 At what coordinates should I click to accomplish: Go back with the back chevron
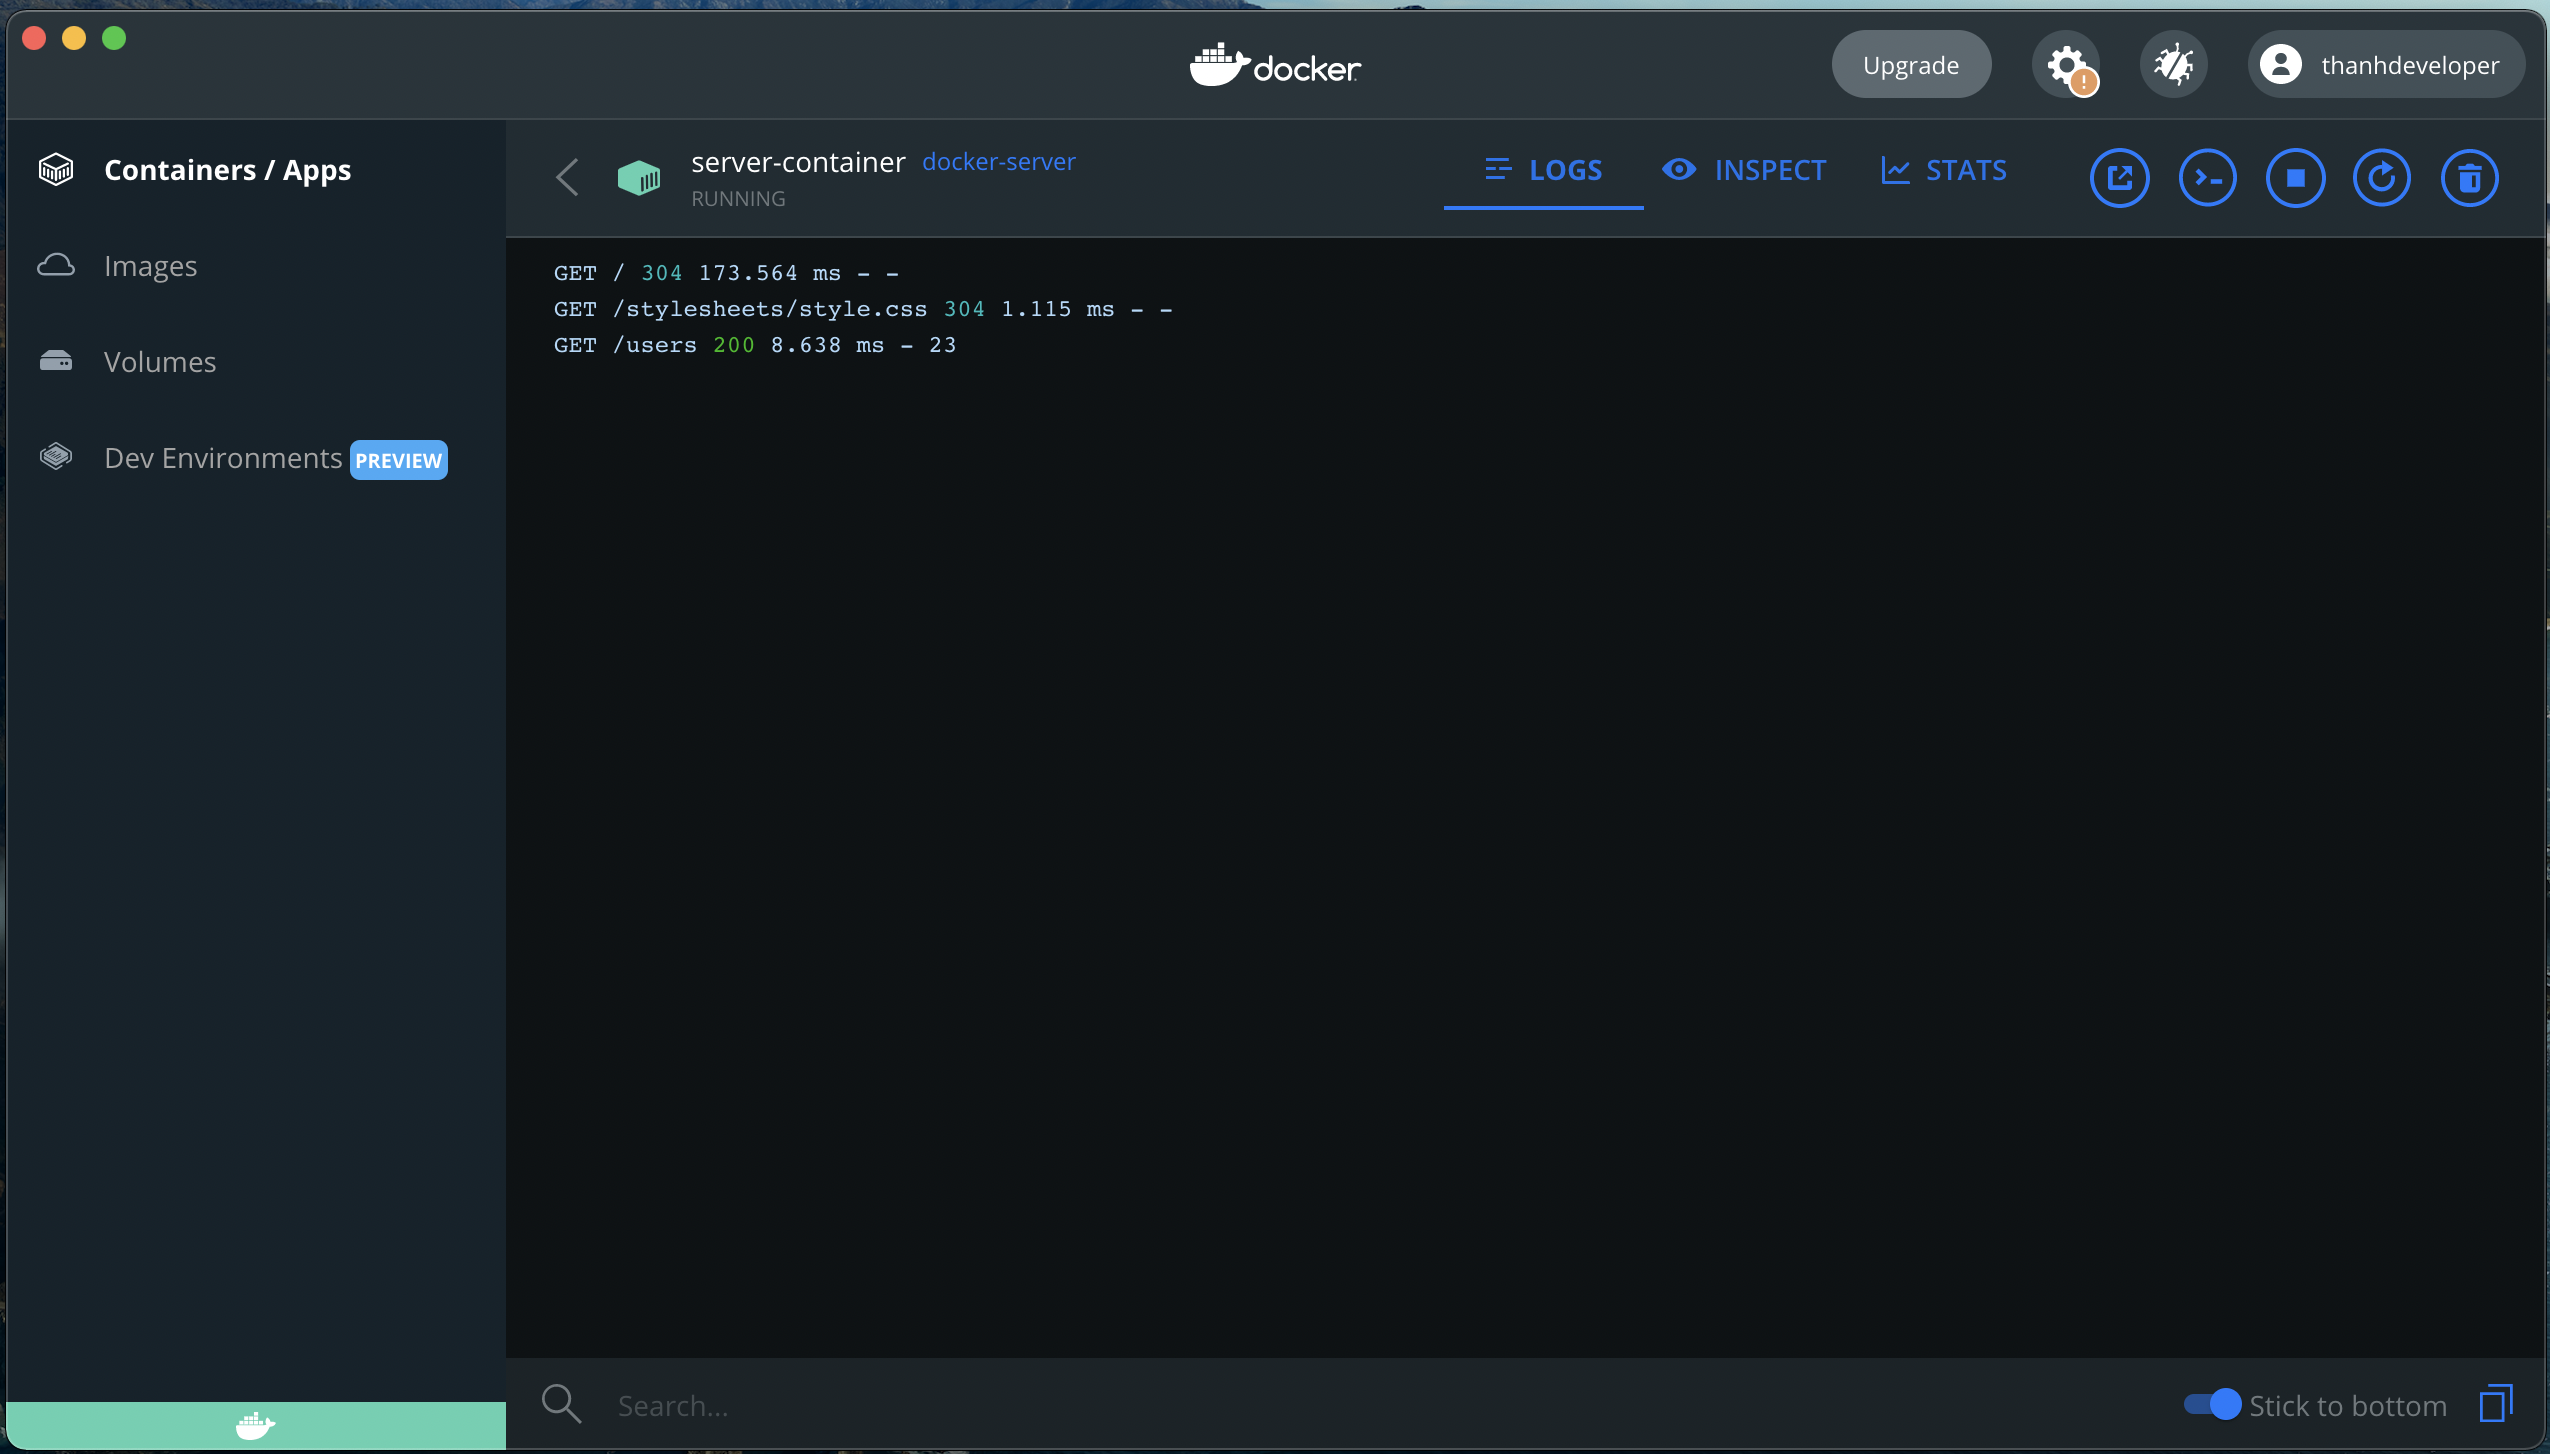point(566,177)
